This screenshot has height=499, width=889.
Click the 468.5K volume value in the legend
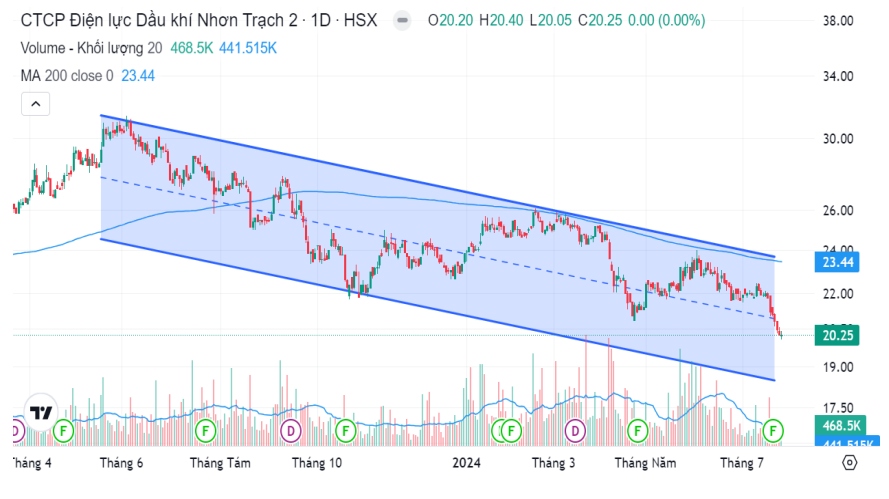click(192, 48)
